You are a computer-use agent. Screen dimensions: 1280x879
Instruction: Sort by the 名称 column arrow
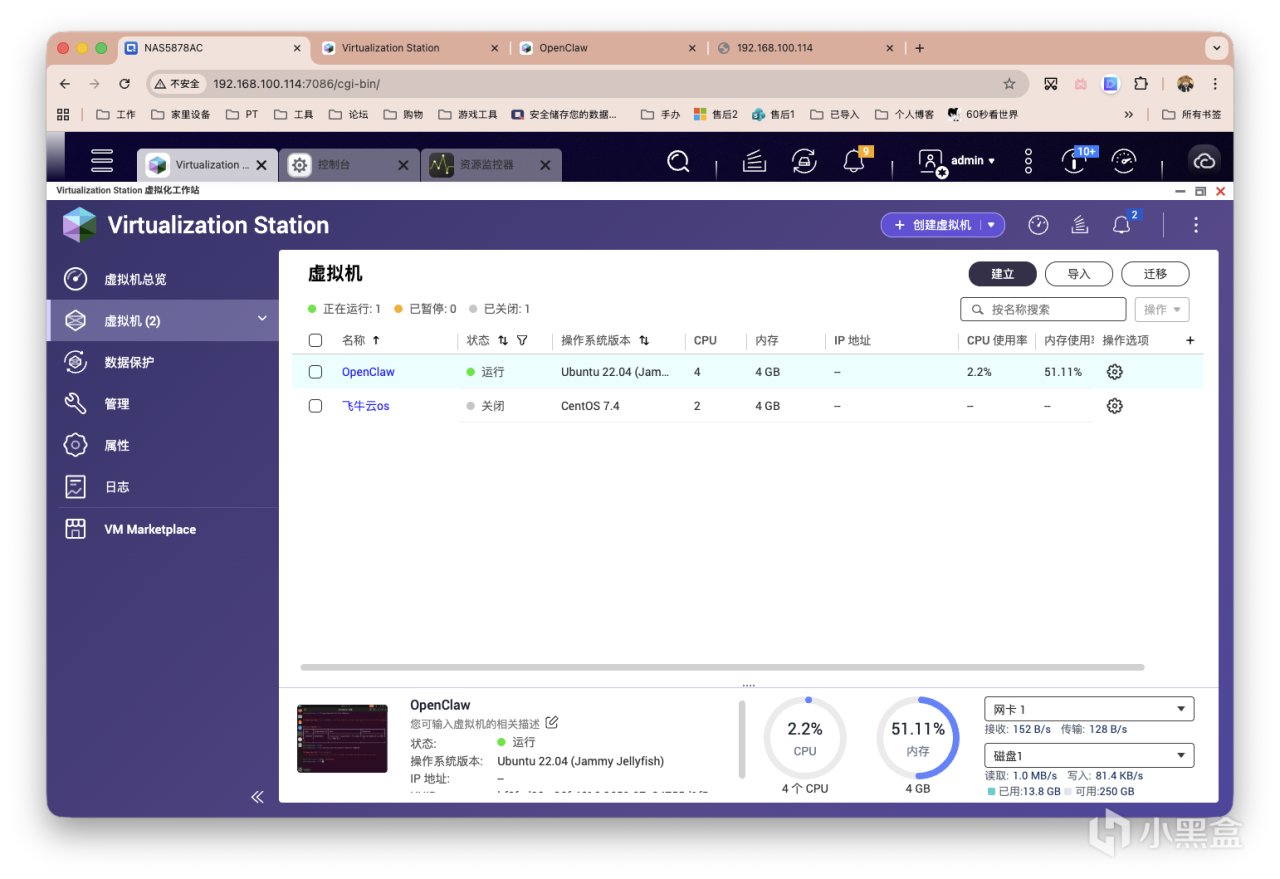[x=376, y=340]
